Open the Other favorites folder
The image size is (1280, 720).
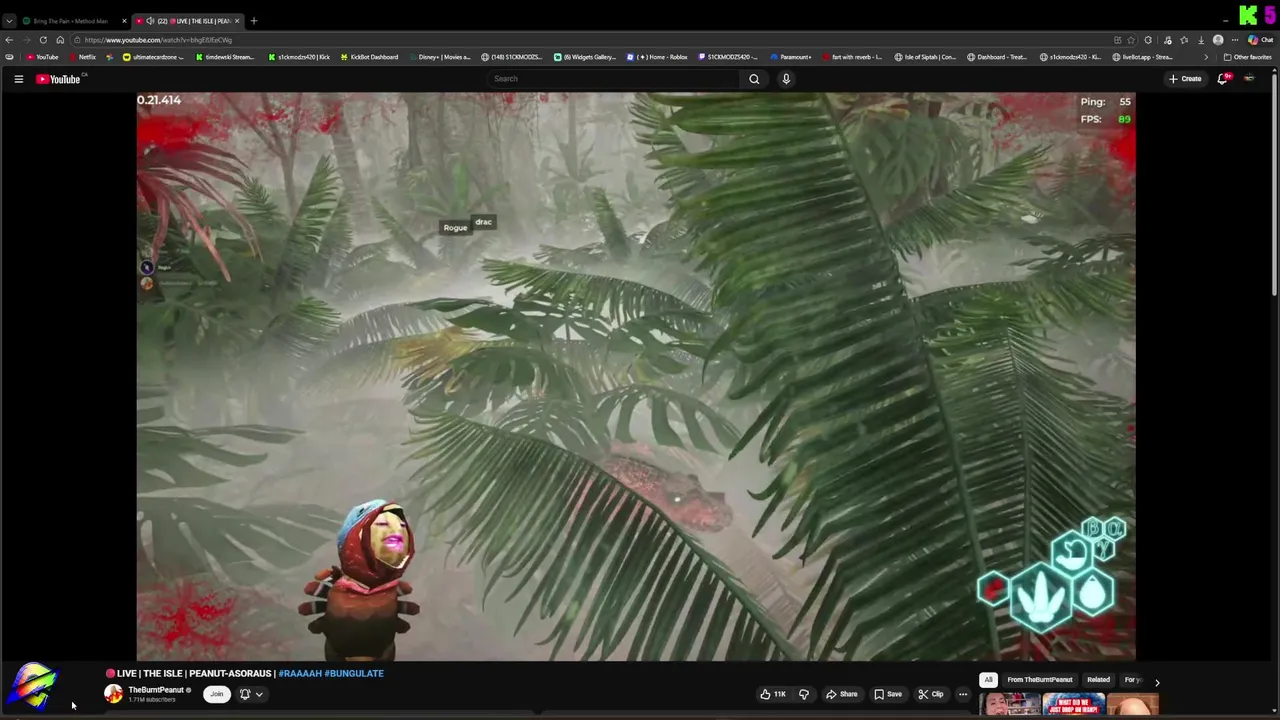[x=1248, y=57]
